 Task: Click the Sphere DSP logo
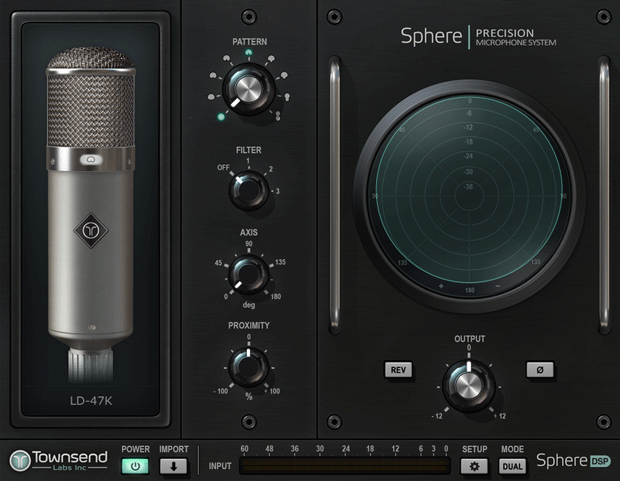573,461
